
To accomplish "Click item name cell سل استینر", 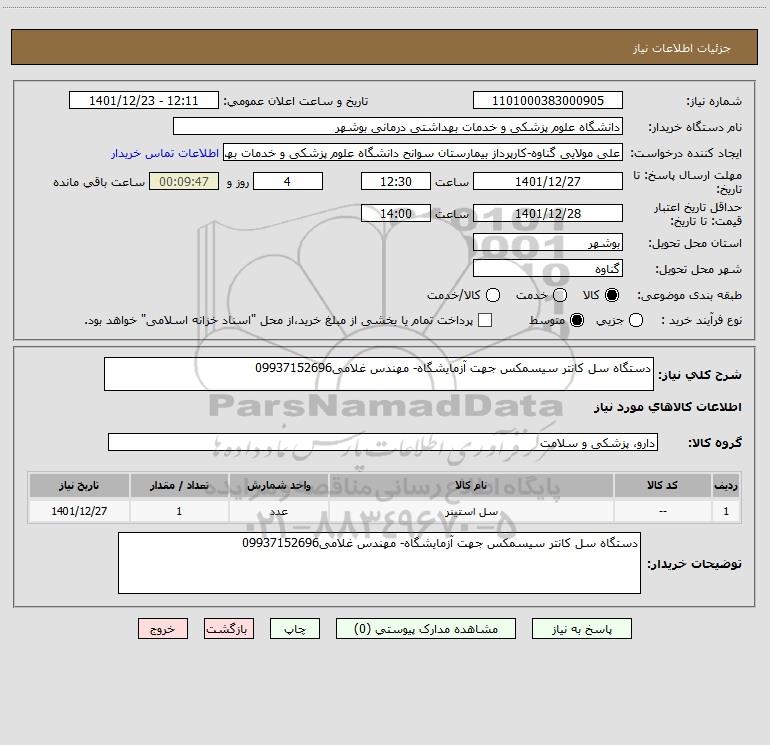I will coord(470,512).
